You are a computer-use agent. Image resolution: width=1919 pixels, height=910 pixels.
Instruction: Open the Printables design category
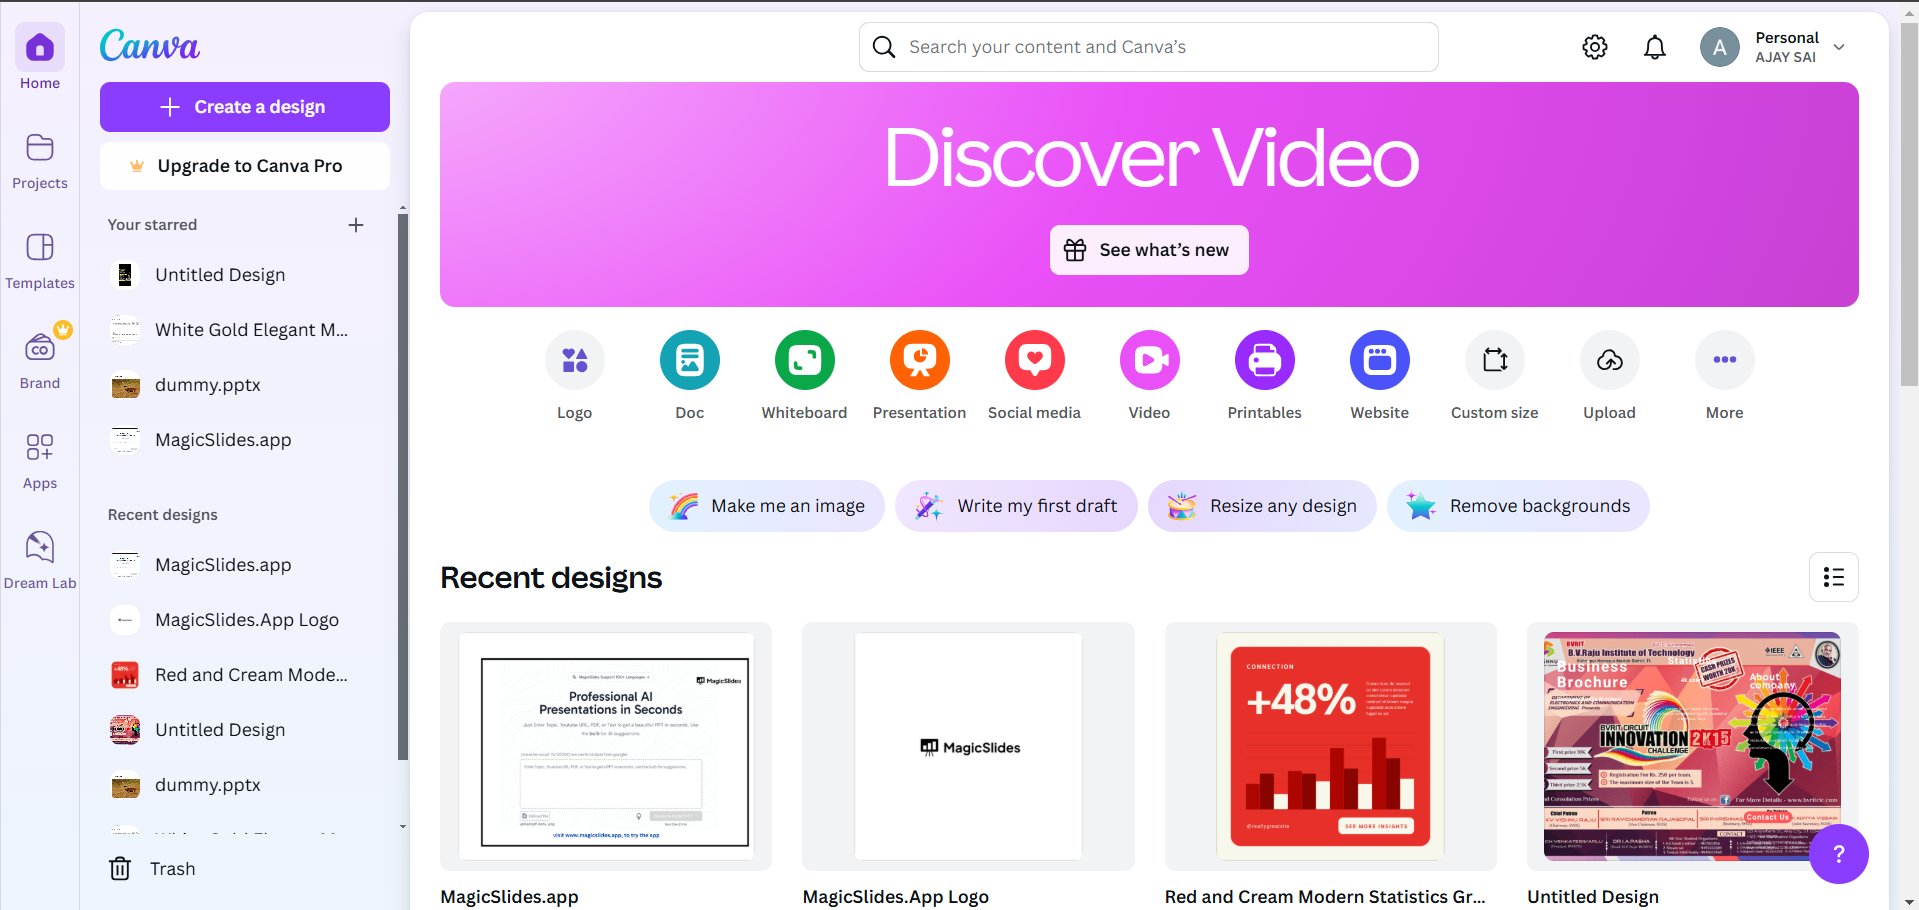click(1264, 360)
